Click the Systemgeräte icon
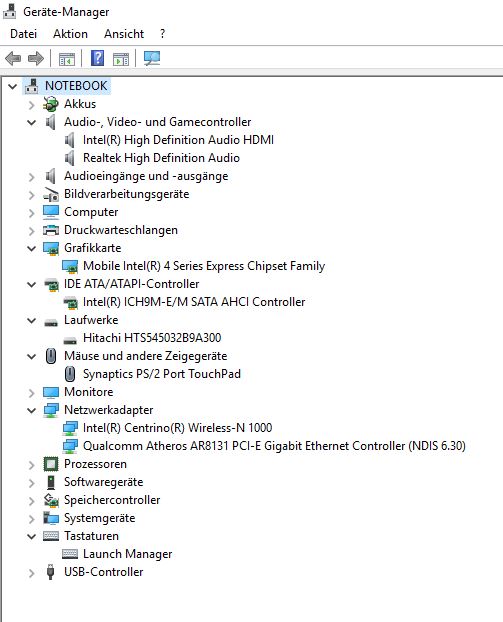The image size is (503, 622). 51,518
